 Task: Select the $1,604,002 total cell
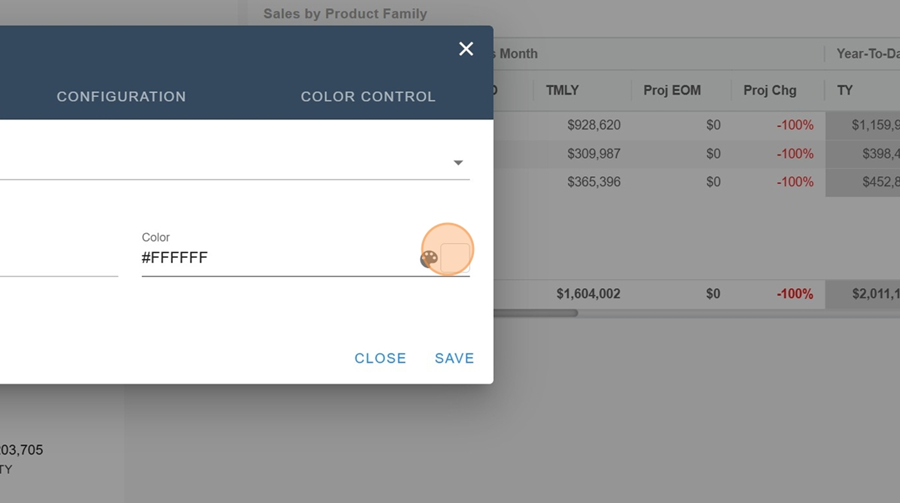[x=588, y=294]
